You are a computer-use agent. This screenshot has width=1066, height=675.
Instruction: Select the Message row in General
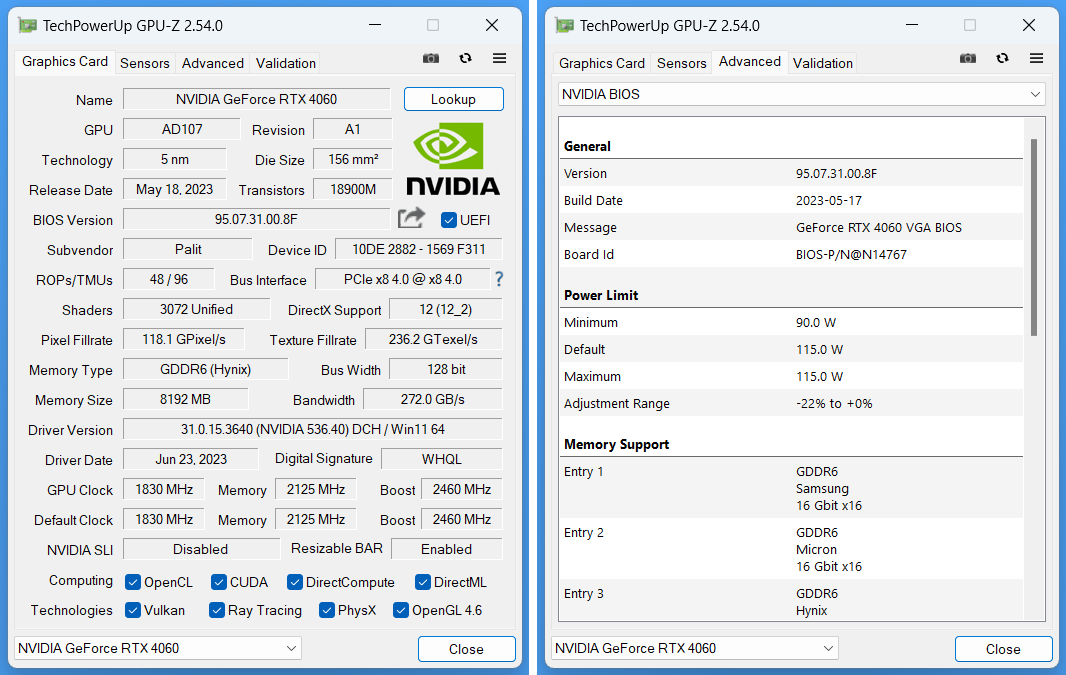[791, 228]
